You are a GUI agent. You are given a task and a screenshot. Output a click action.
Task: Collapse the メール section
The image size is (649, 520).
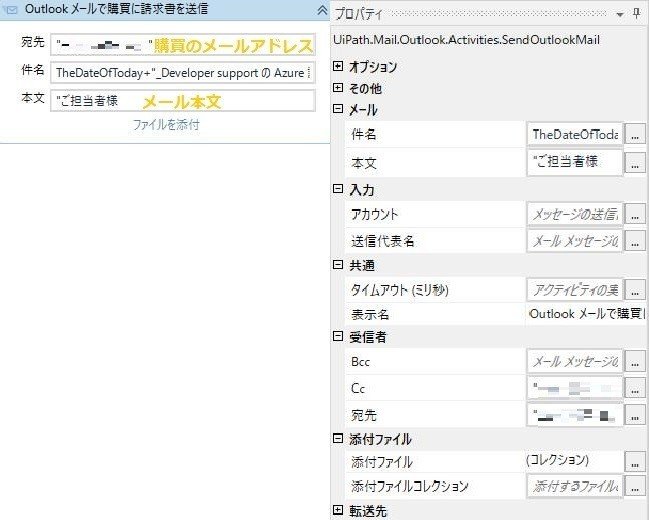[338, 109]
